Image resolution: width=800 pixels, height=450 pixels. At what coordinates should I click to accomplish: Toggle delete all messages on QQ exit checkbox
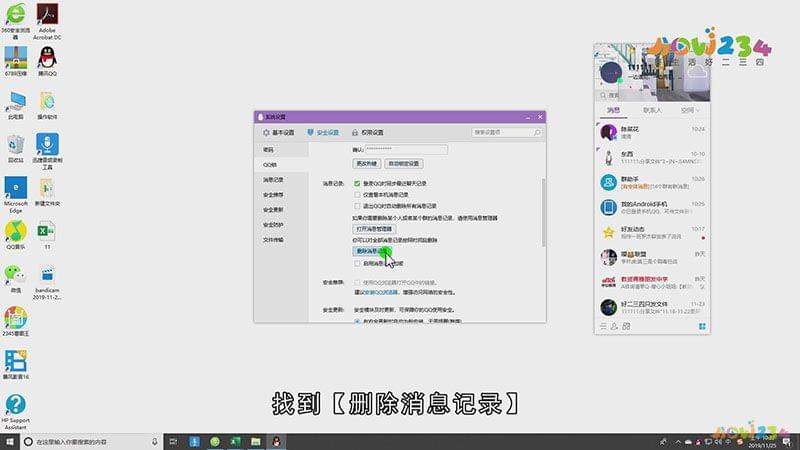click(x=357, y=206)
